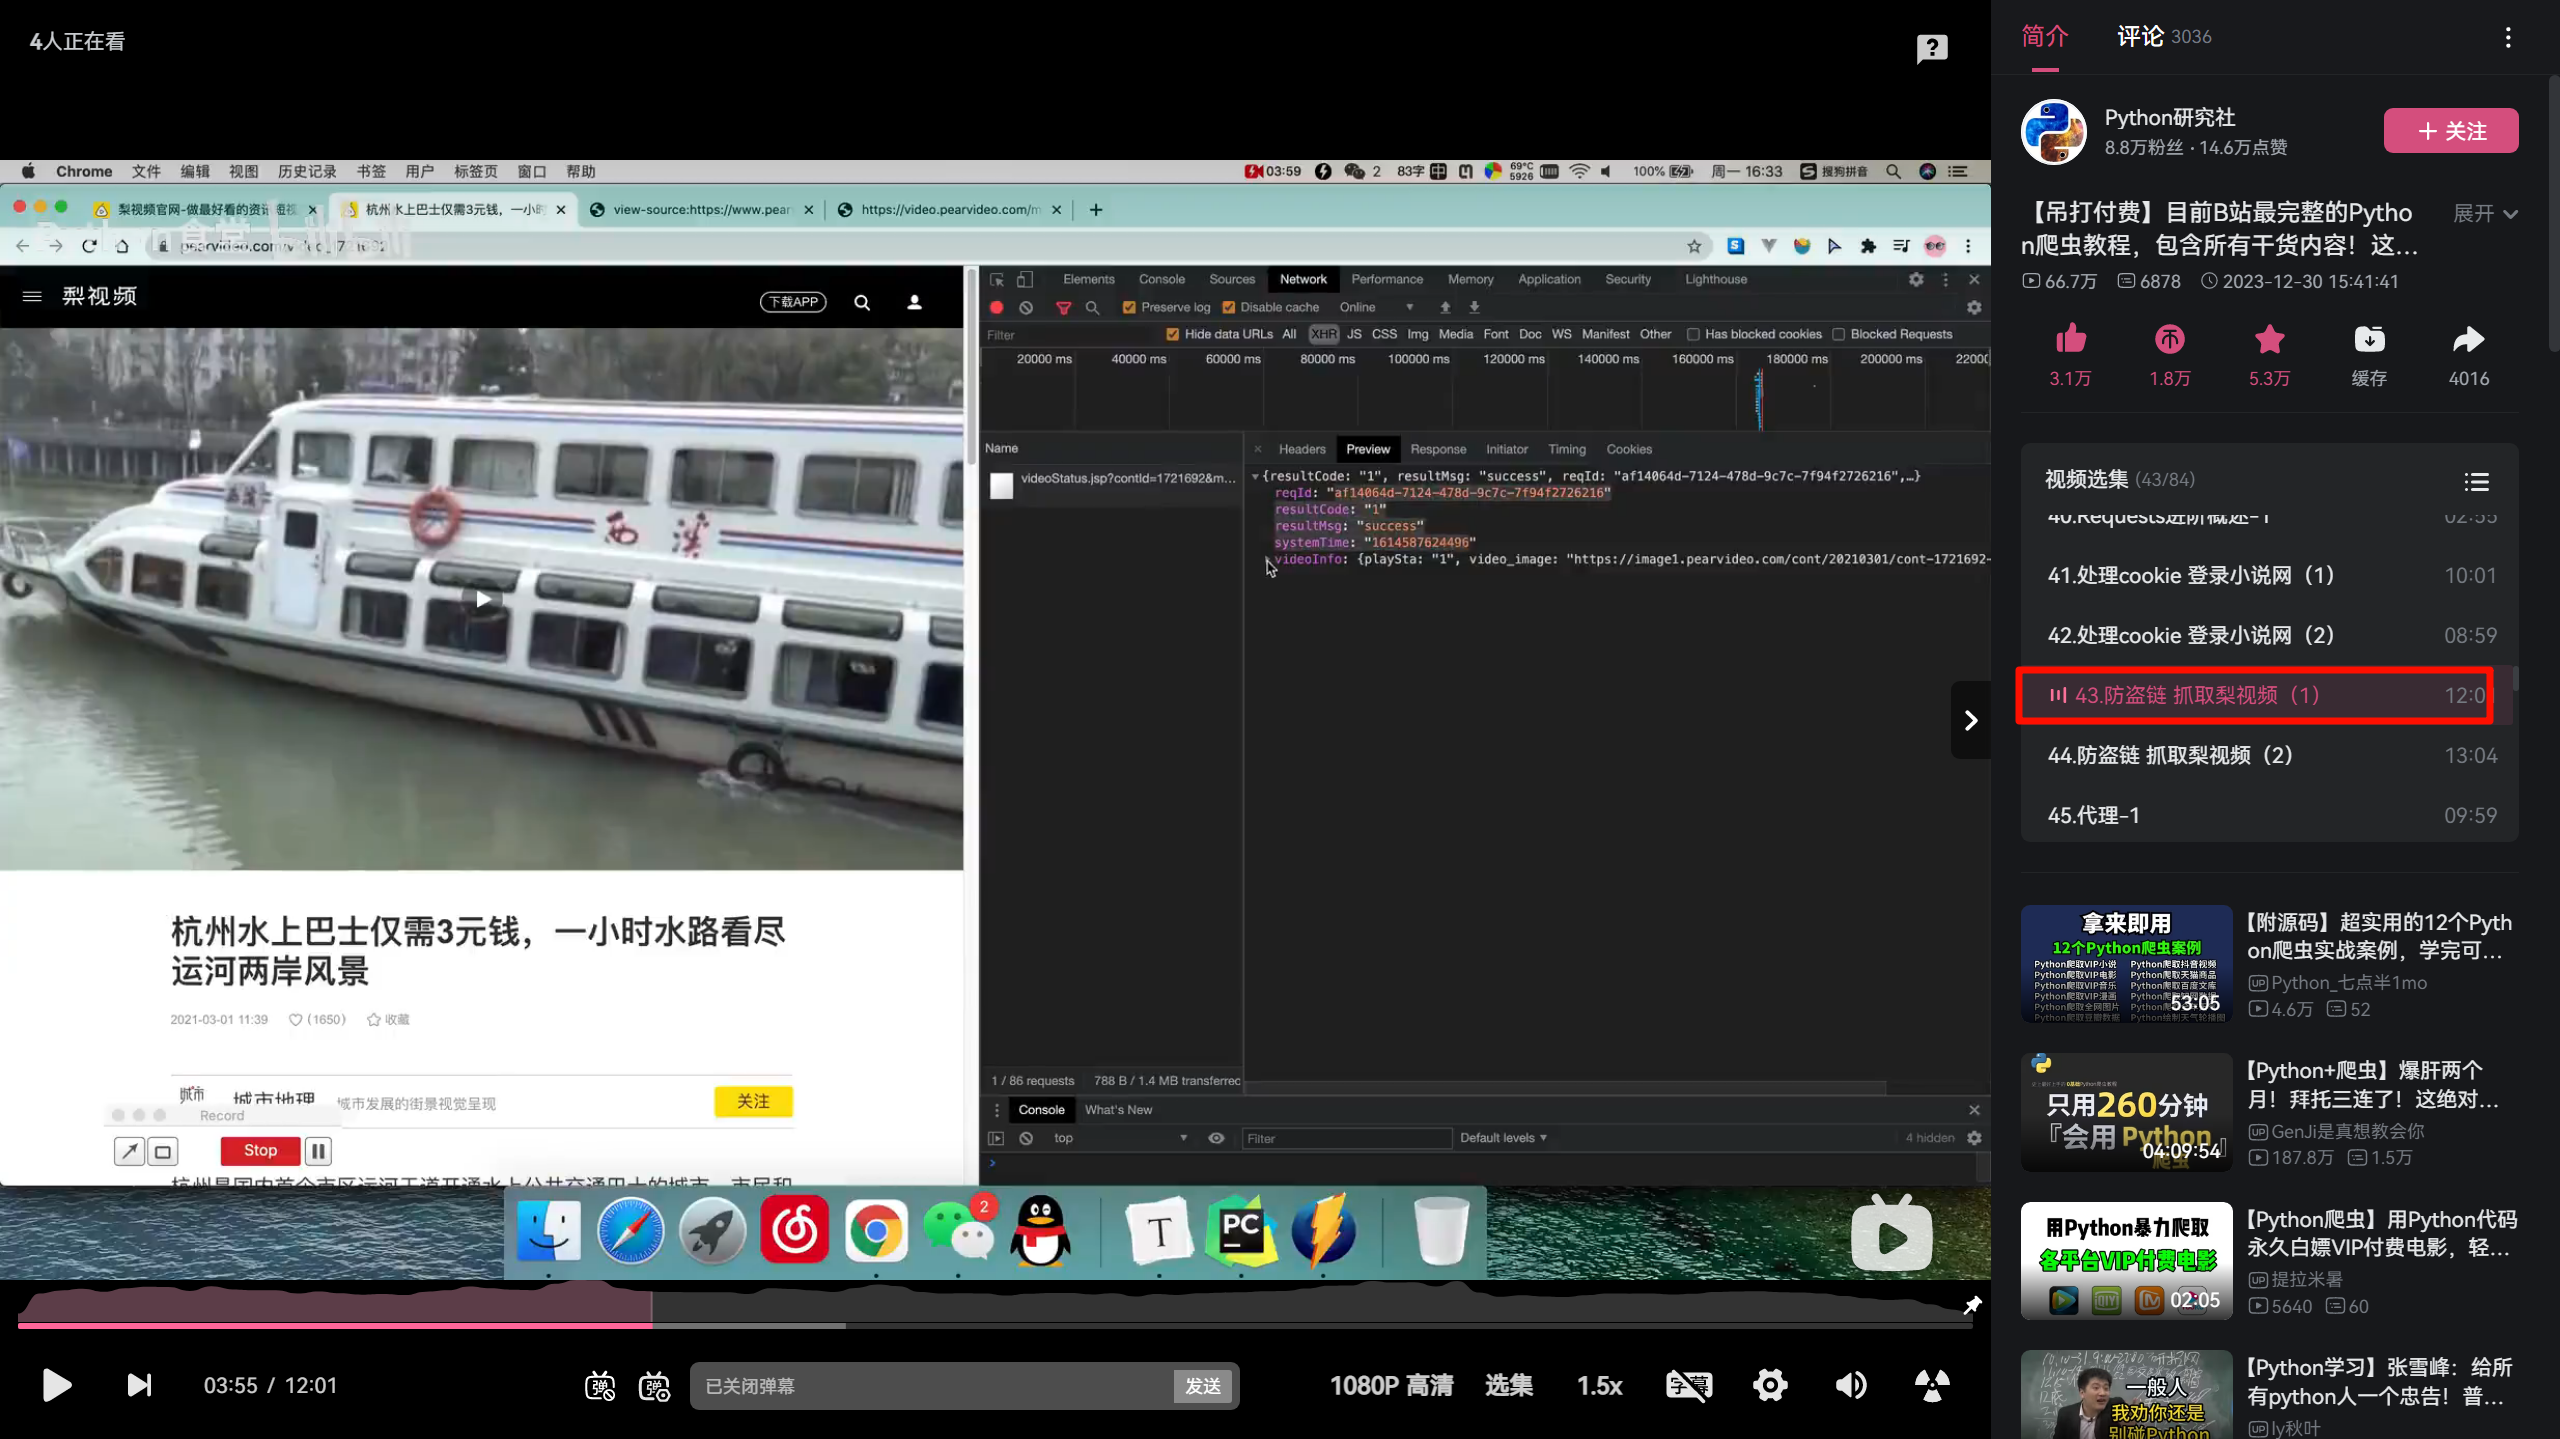The height and width of the screenshot is (1439, 2560).
Task: Open the Response tab of request
Action: pos(1438,450)
